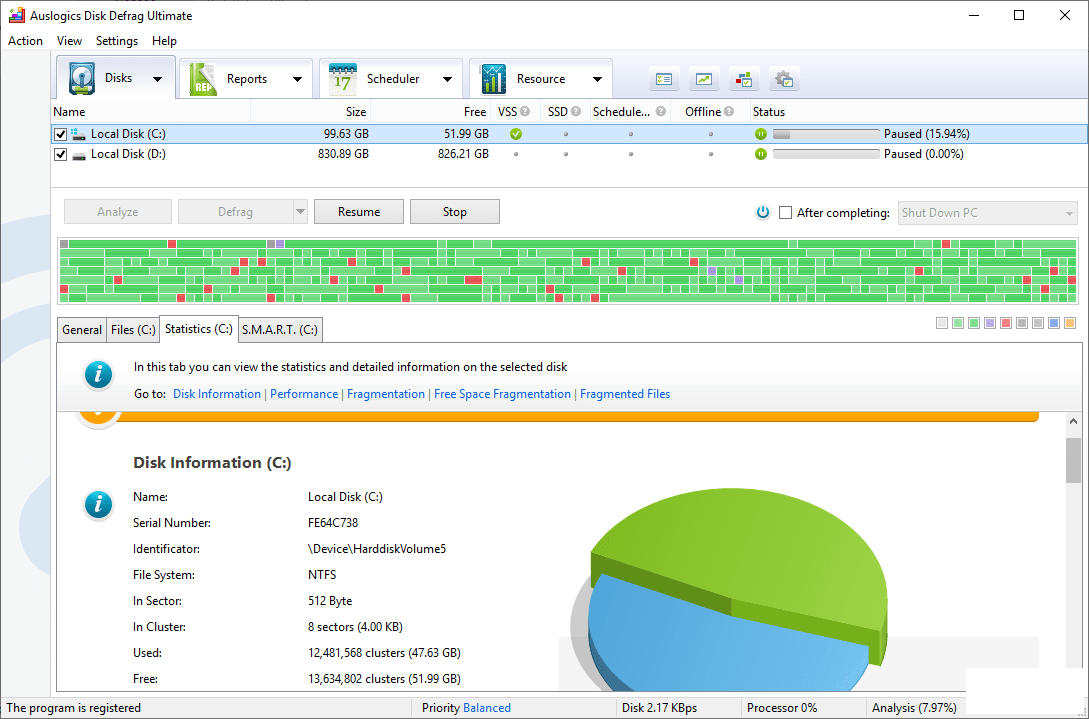1089x719 pixels.
Task: Expand the Resource dropdown arrow
Action: coord(597,79)
